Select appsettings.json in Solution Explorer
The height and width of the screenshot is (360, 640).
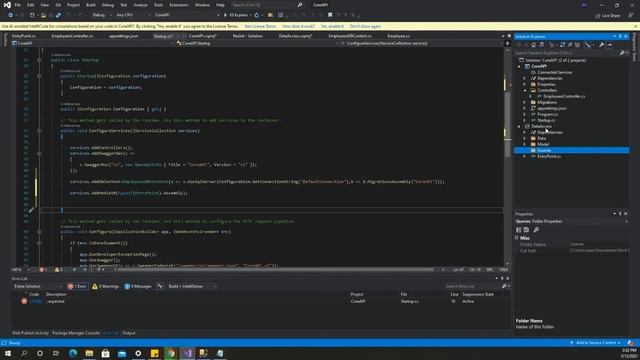tap(551, 109)
